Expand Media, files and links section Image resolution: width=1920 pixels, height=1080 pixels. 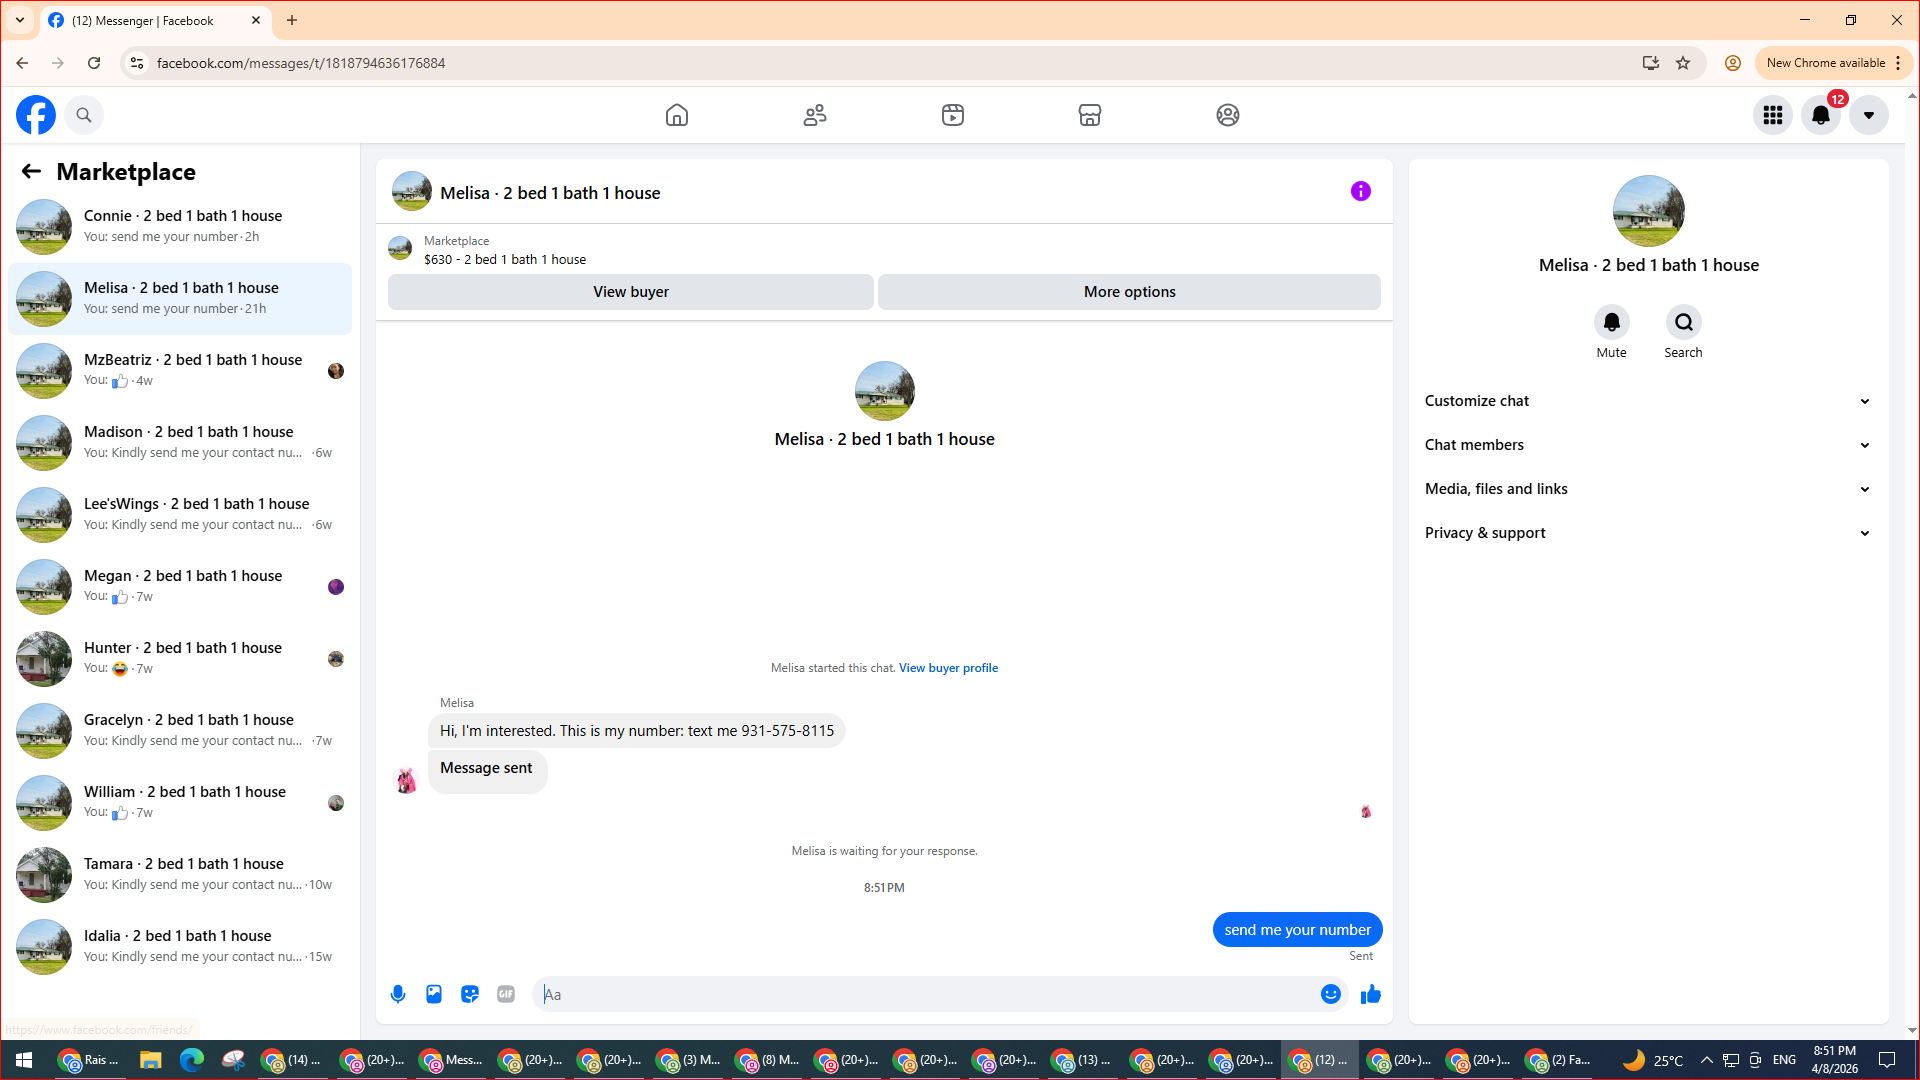tap(1647, 489)
